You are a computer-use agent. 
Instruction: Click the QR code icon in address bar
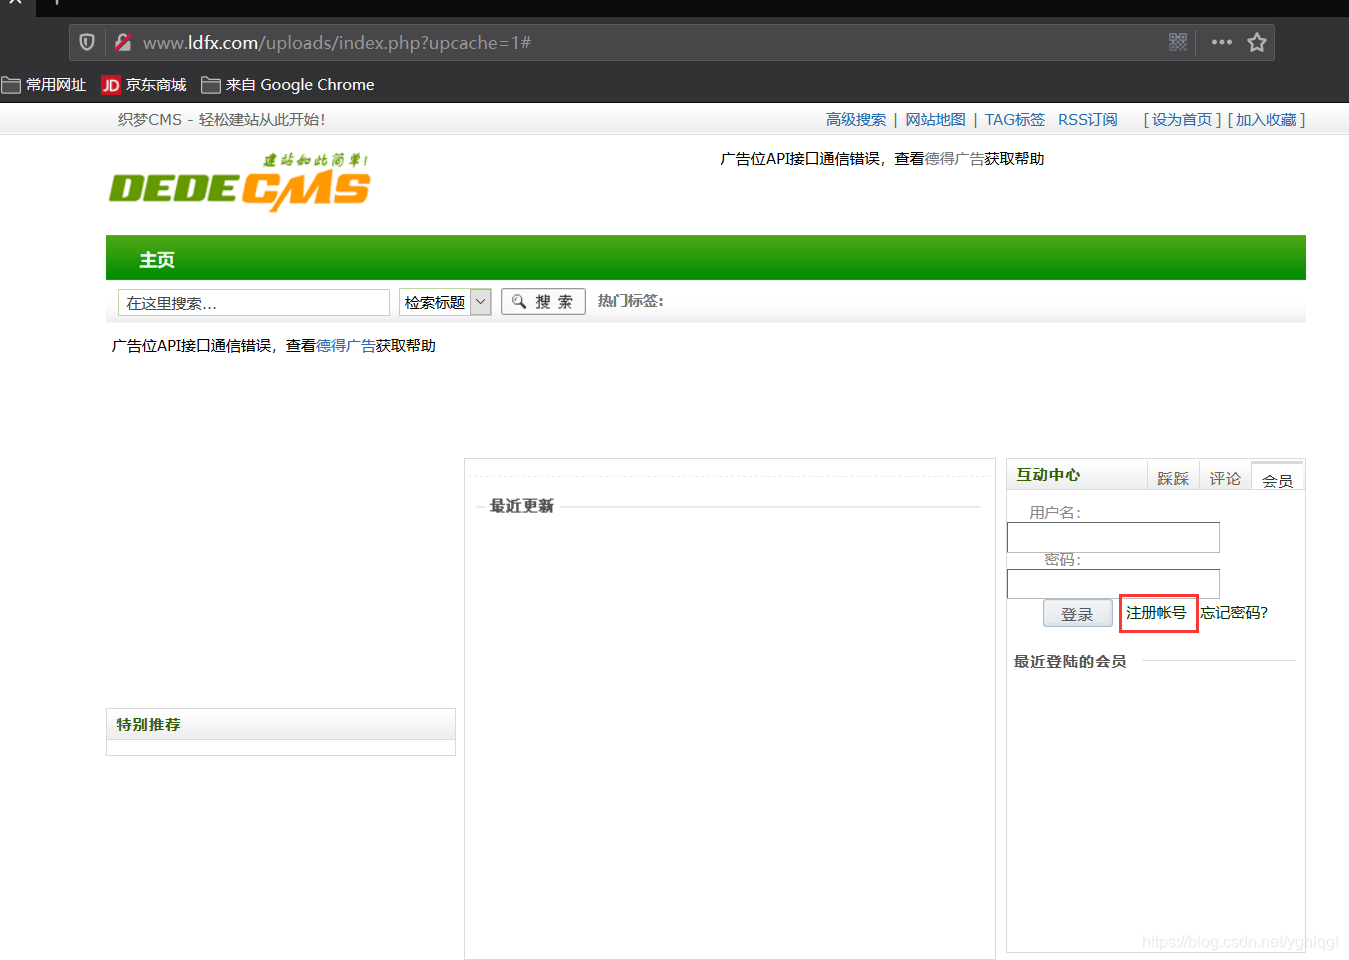click(1178, 42)
